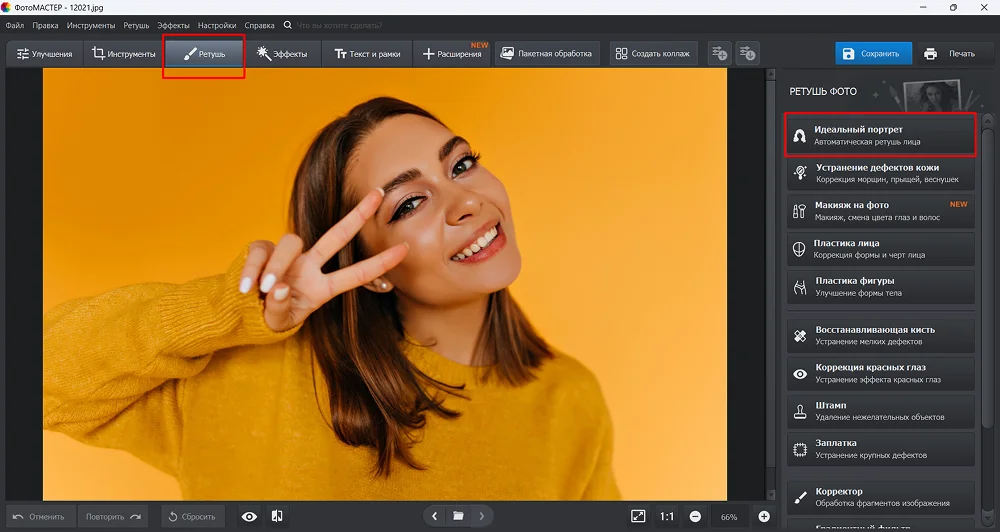Save the photo with Сохранить
The height and width of the screenshot is (532, 1000).
[x=873, y=54]
